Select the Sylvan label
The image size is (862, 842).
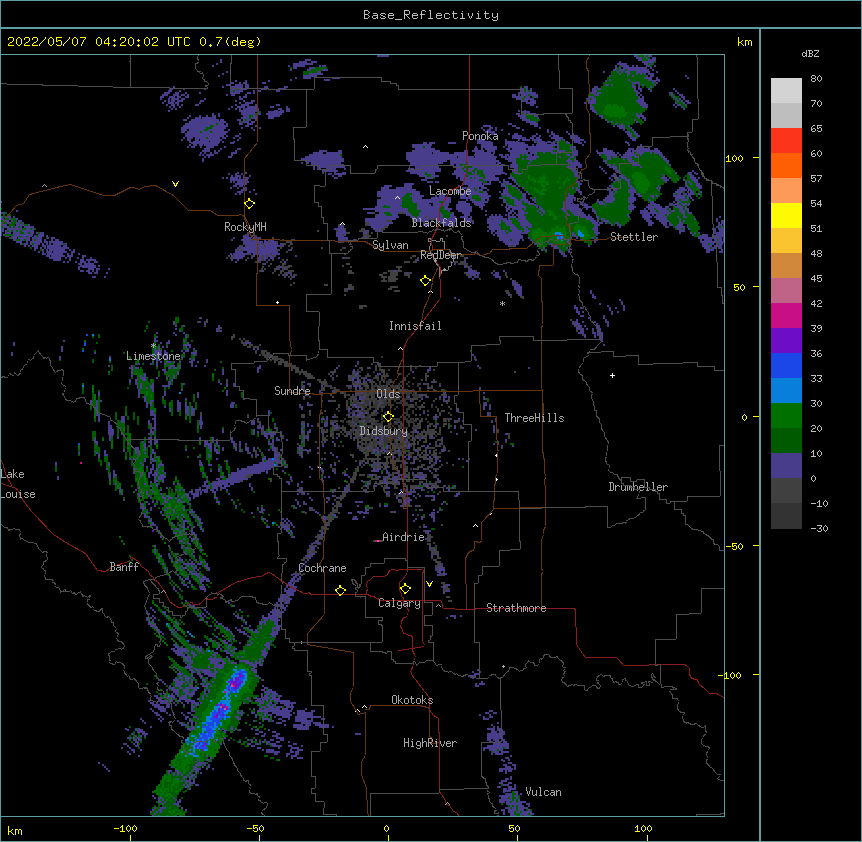pos(390,245)
